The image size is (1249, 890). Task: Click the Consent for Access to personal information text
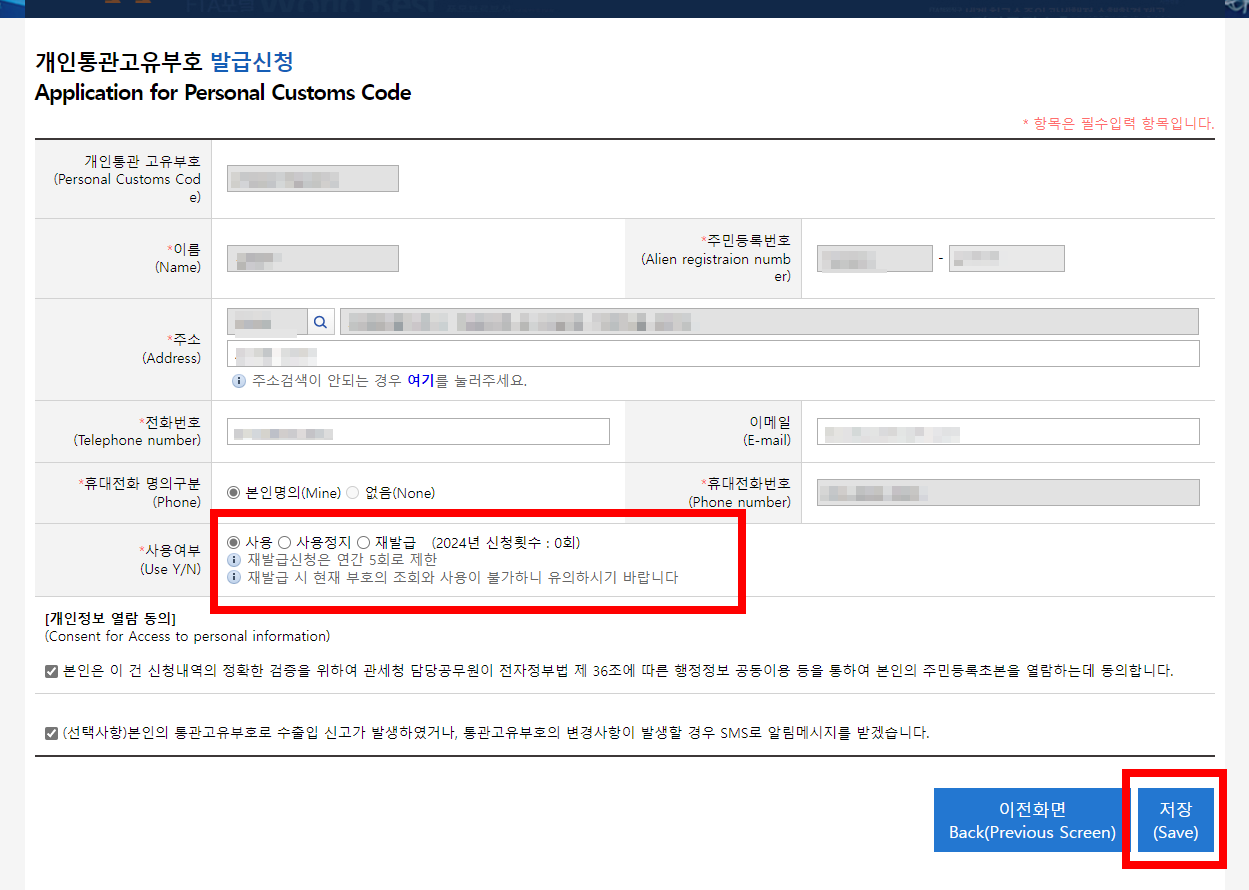click(188, 636)
